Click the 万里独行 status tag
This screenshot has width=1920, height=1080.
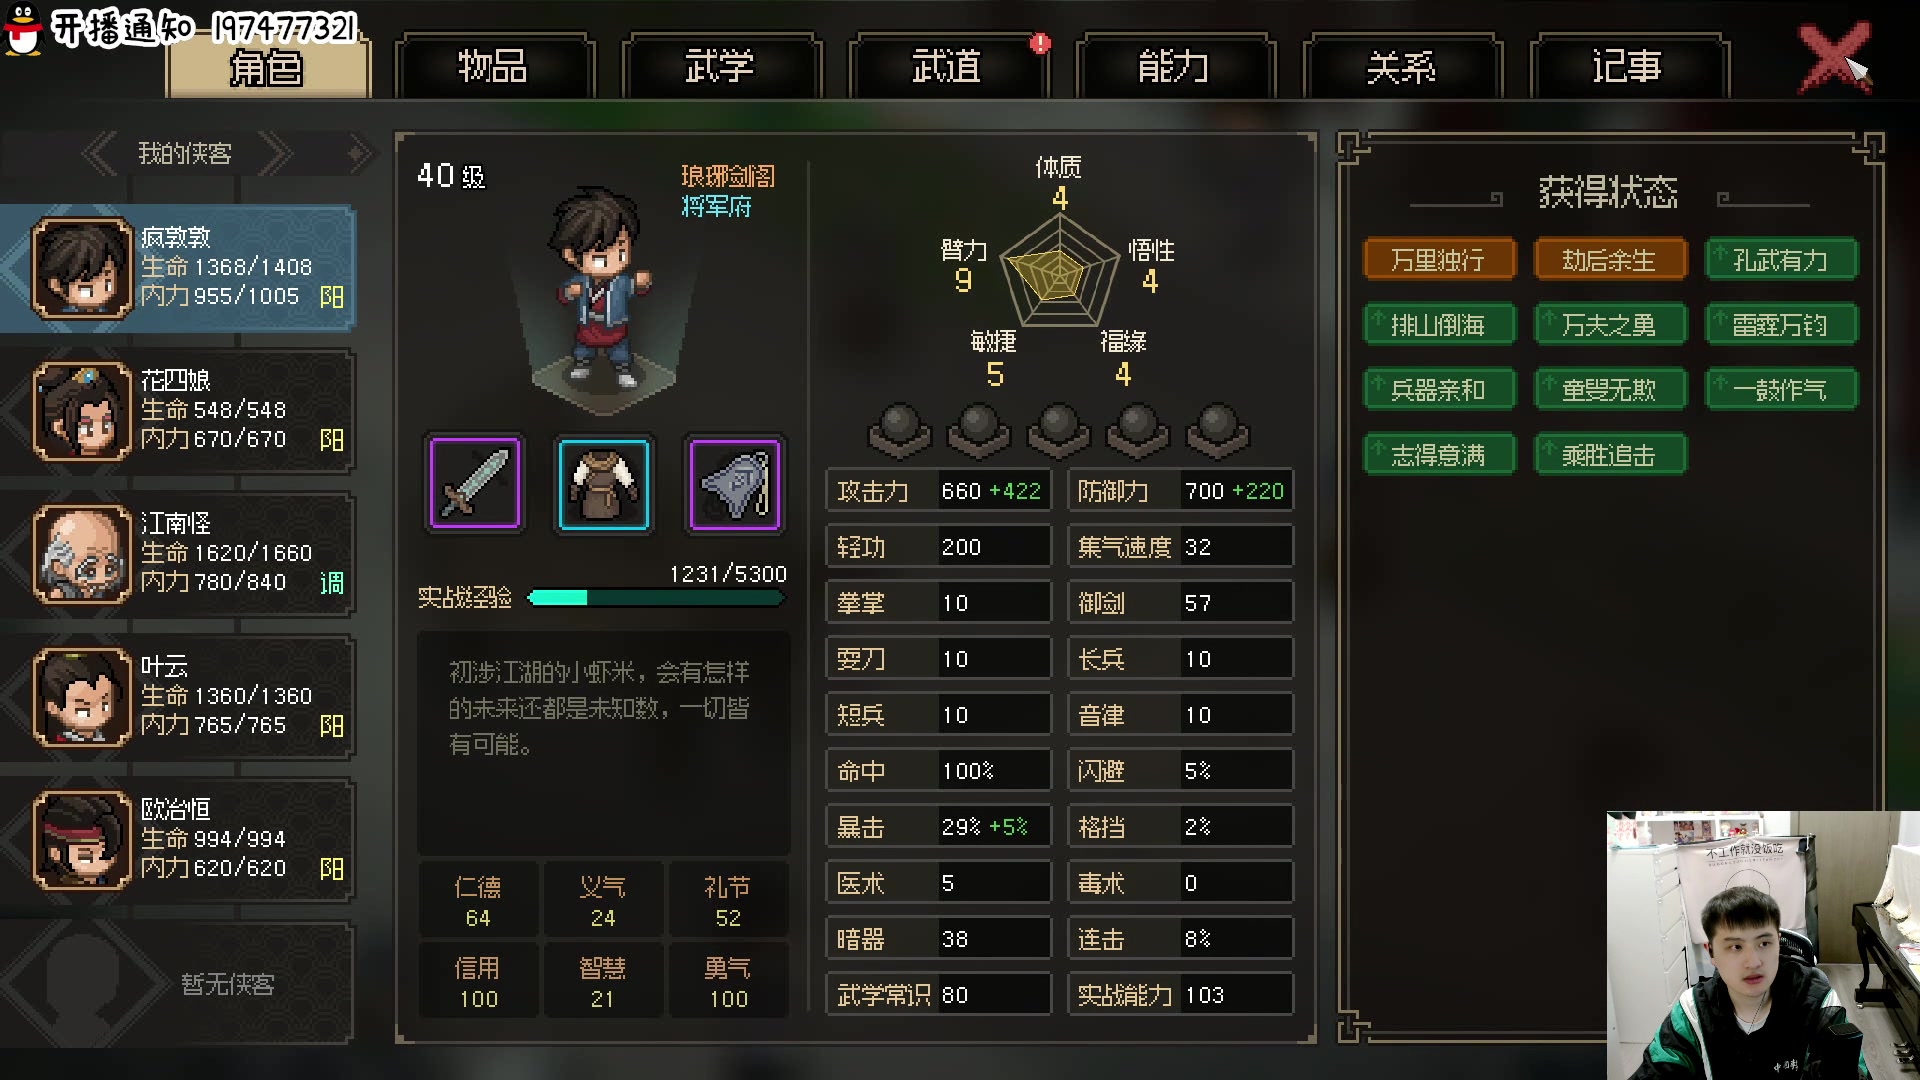click(1439, 260)
